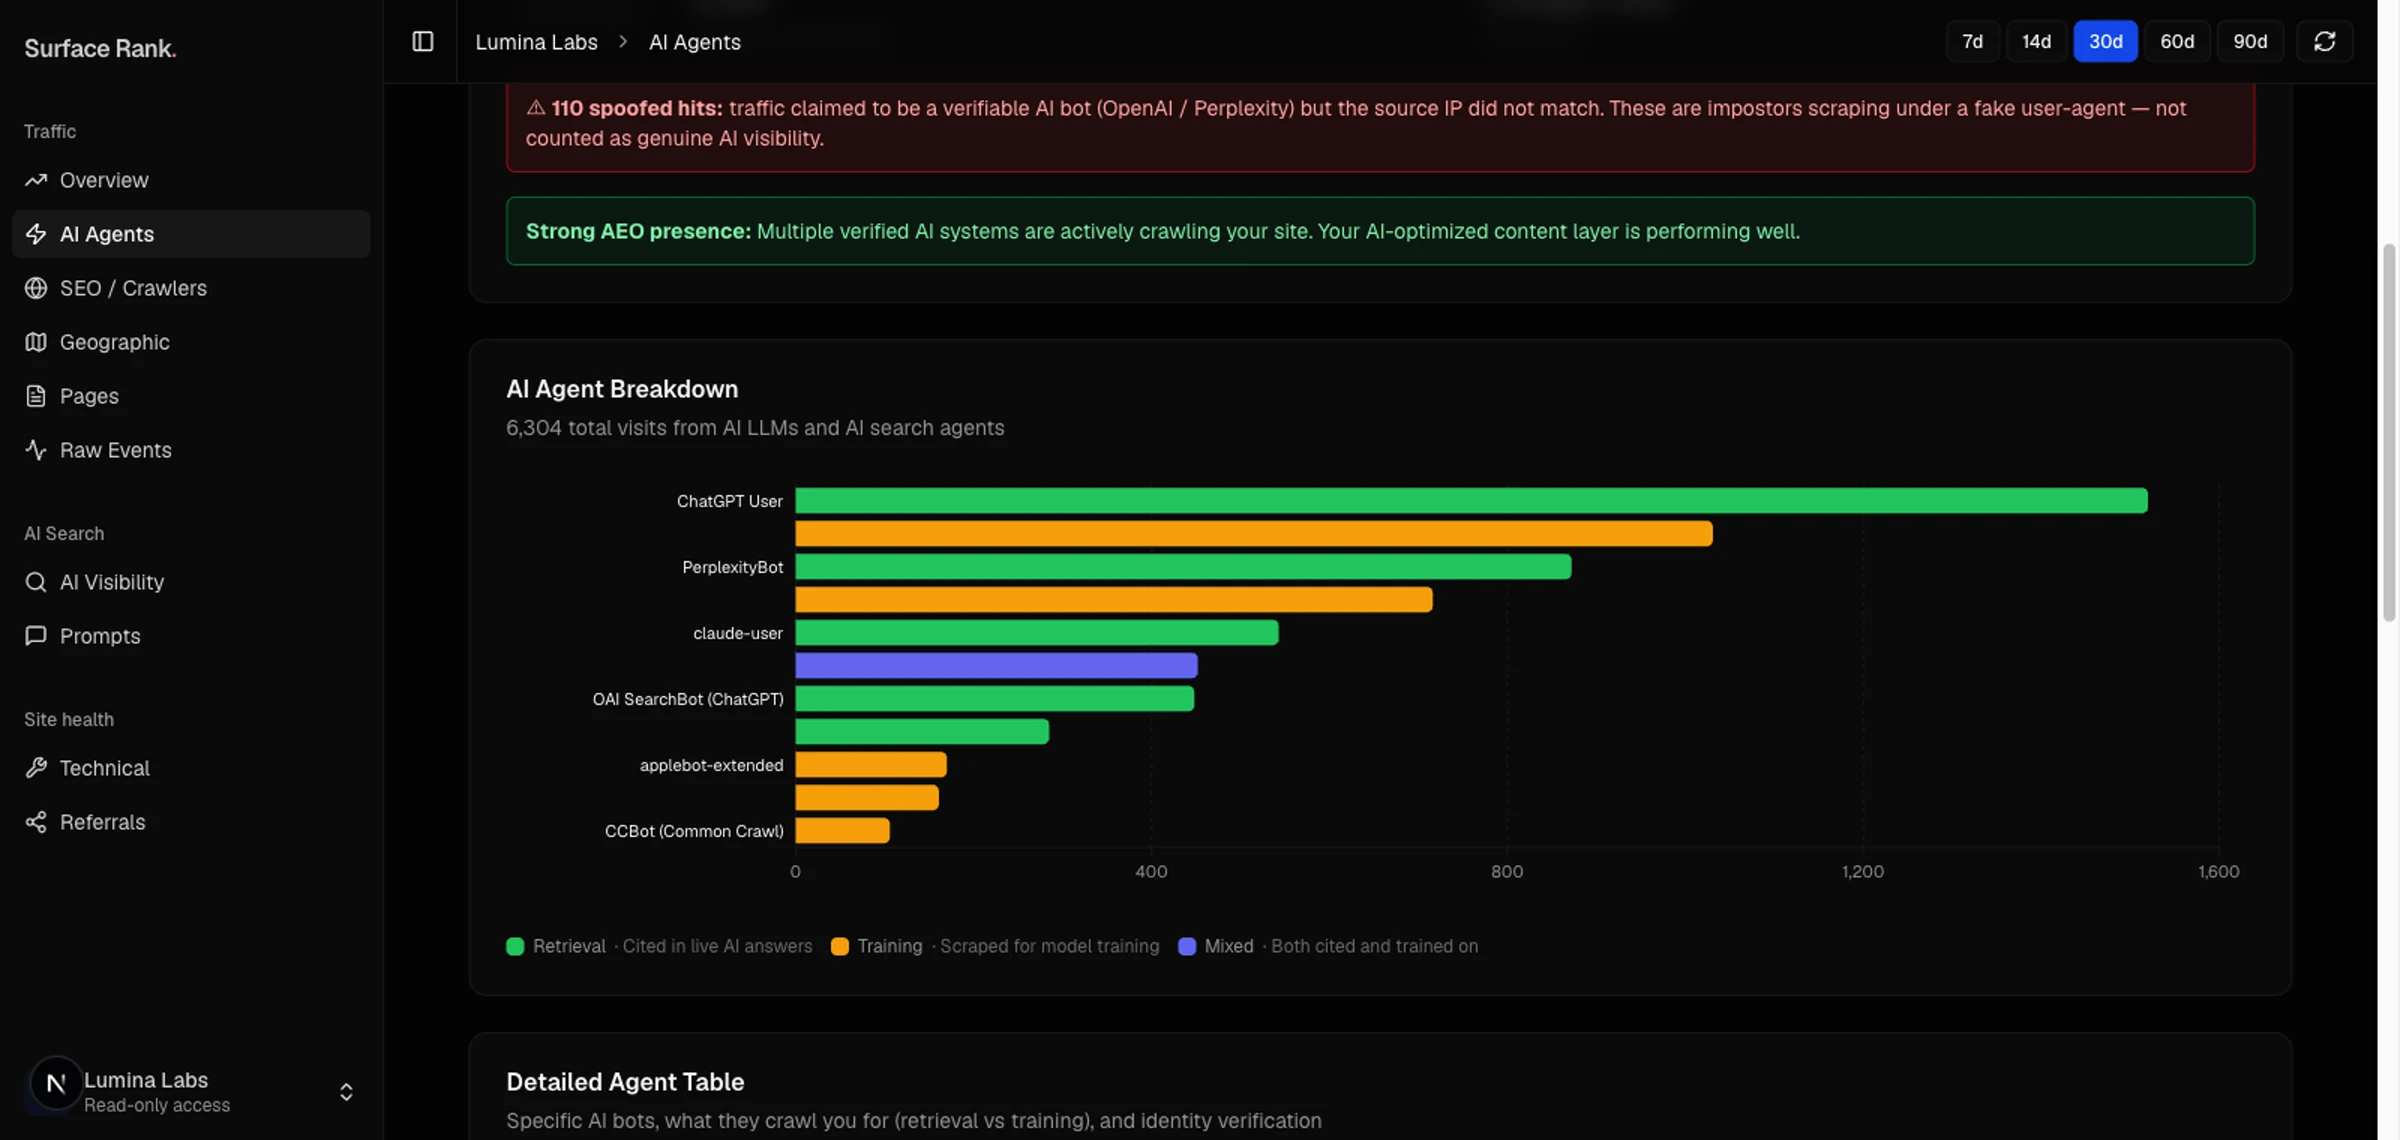Click the AI Agents breadcrumb
Screen dimensions: 2400x1140
point(695,42)
